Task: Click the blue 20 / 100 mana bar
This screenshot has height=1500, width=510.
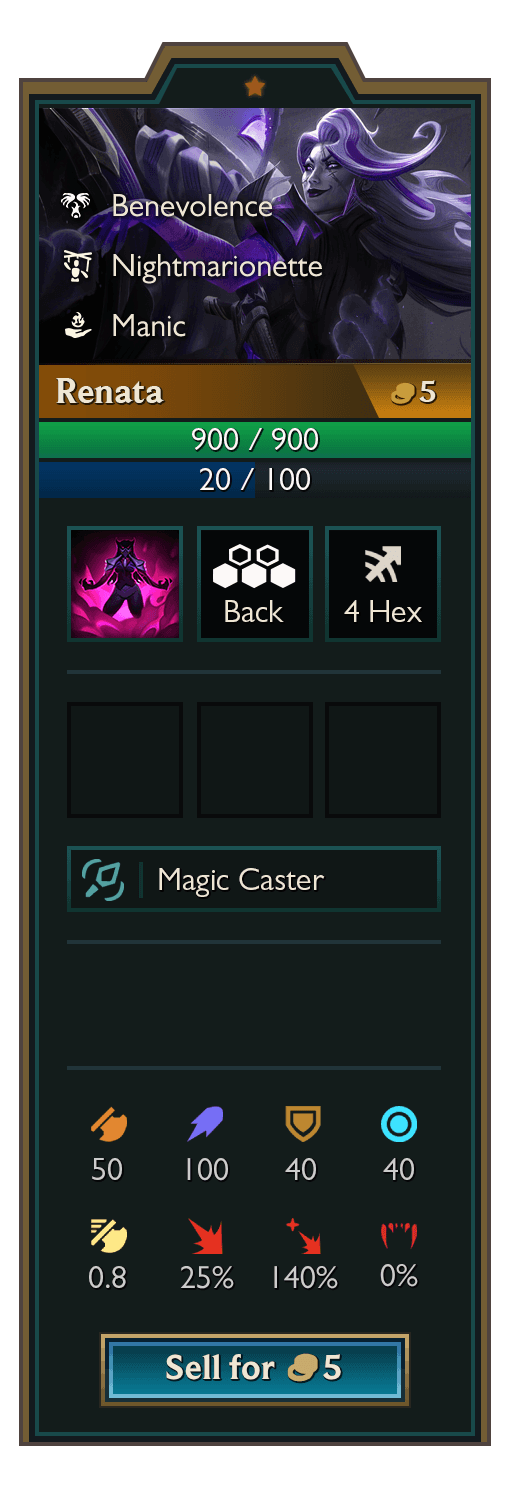Action: [x=255, y=480]
